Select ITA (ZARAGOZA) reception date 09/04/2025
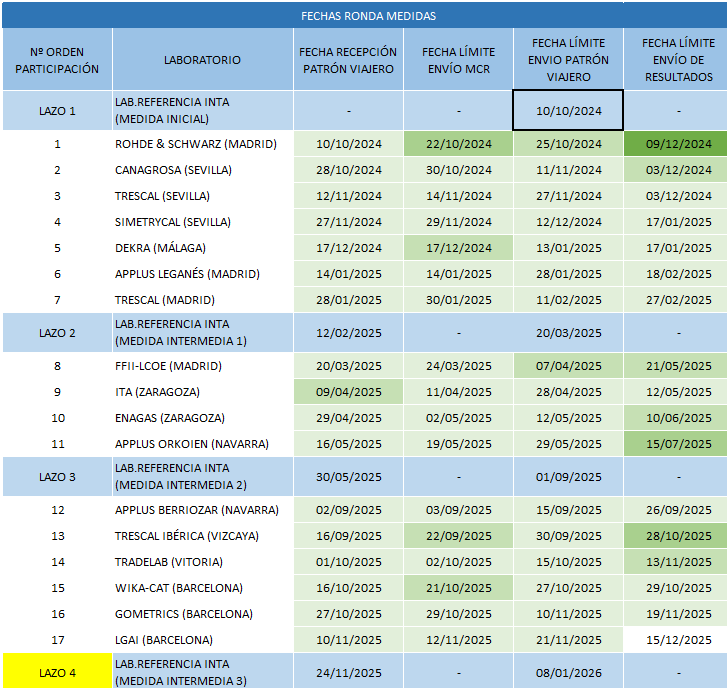Viewport: 727px width, 688px height. [349, 392]
